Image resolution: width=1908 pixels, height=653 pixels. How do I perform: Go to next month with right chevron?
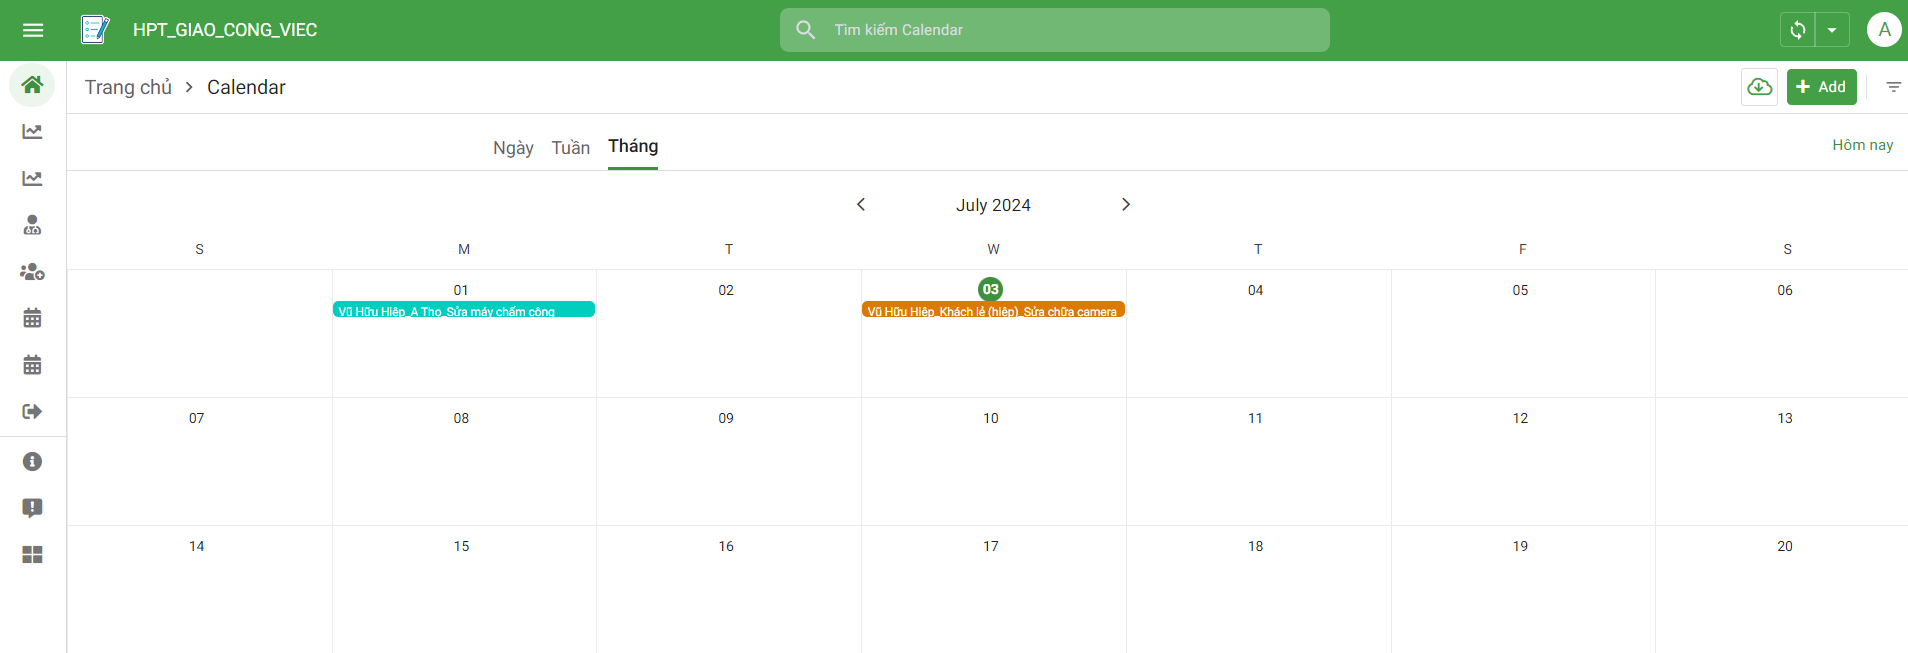tap(1126, 204)
